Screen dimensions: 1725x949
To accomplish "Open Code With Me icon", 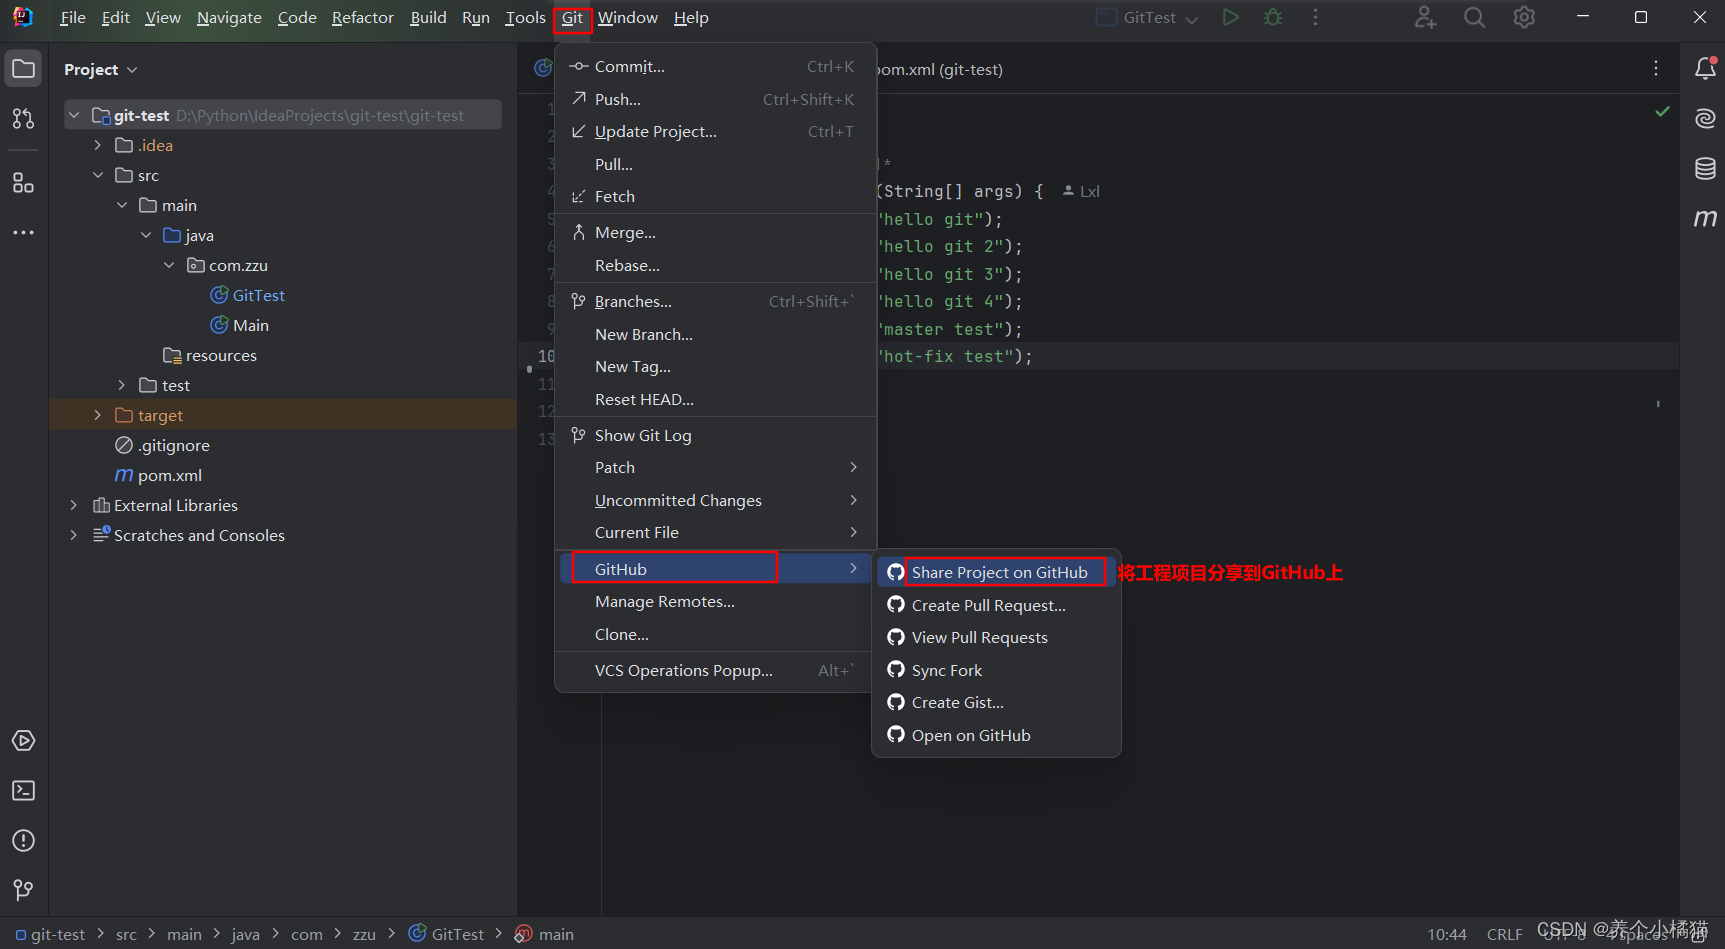I will [x=1425, y=17].
